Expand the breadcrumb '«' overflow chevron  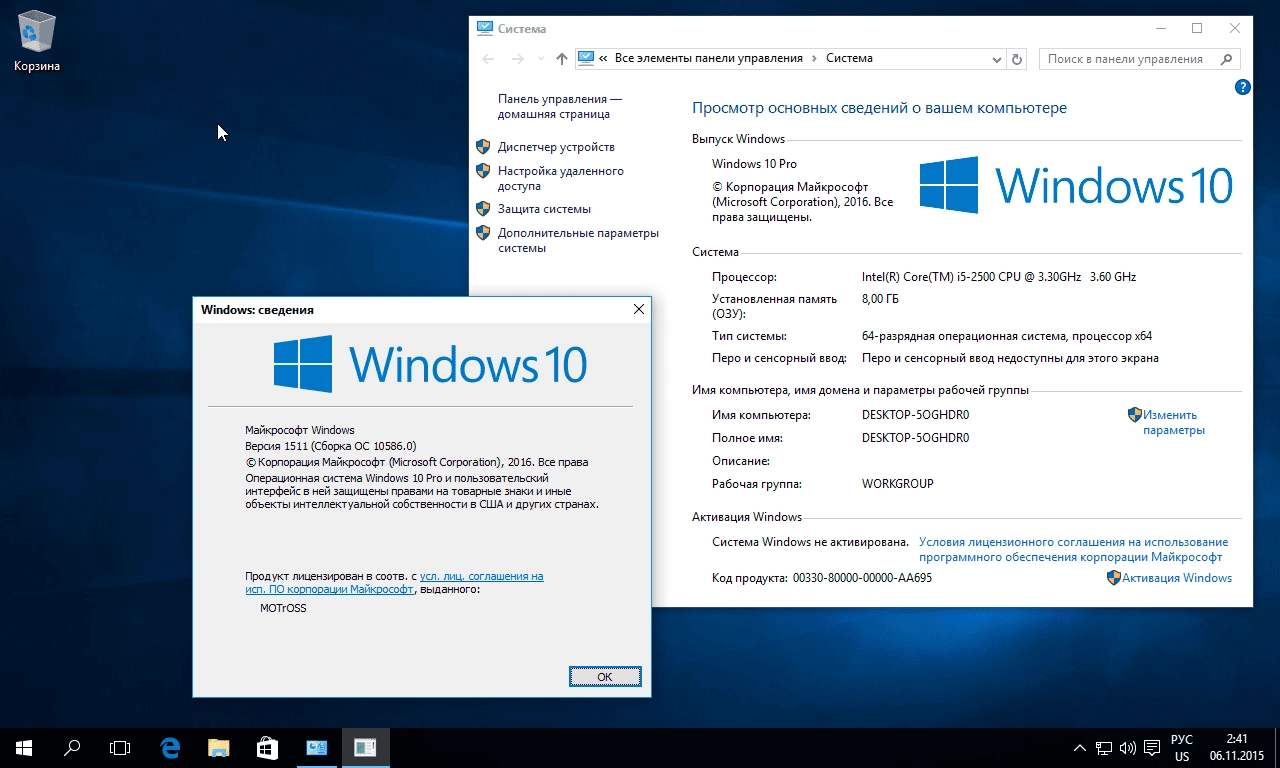(x=604, y=59)
